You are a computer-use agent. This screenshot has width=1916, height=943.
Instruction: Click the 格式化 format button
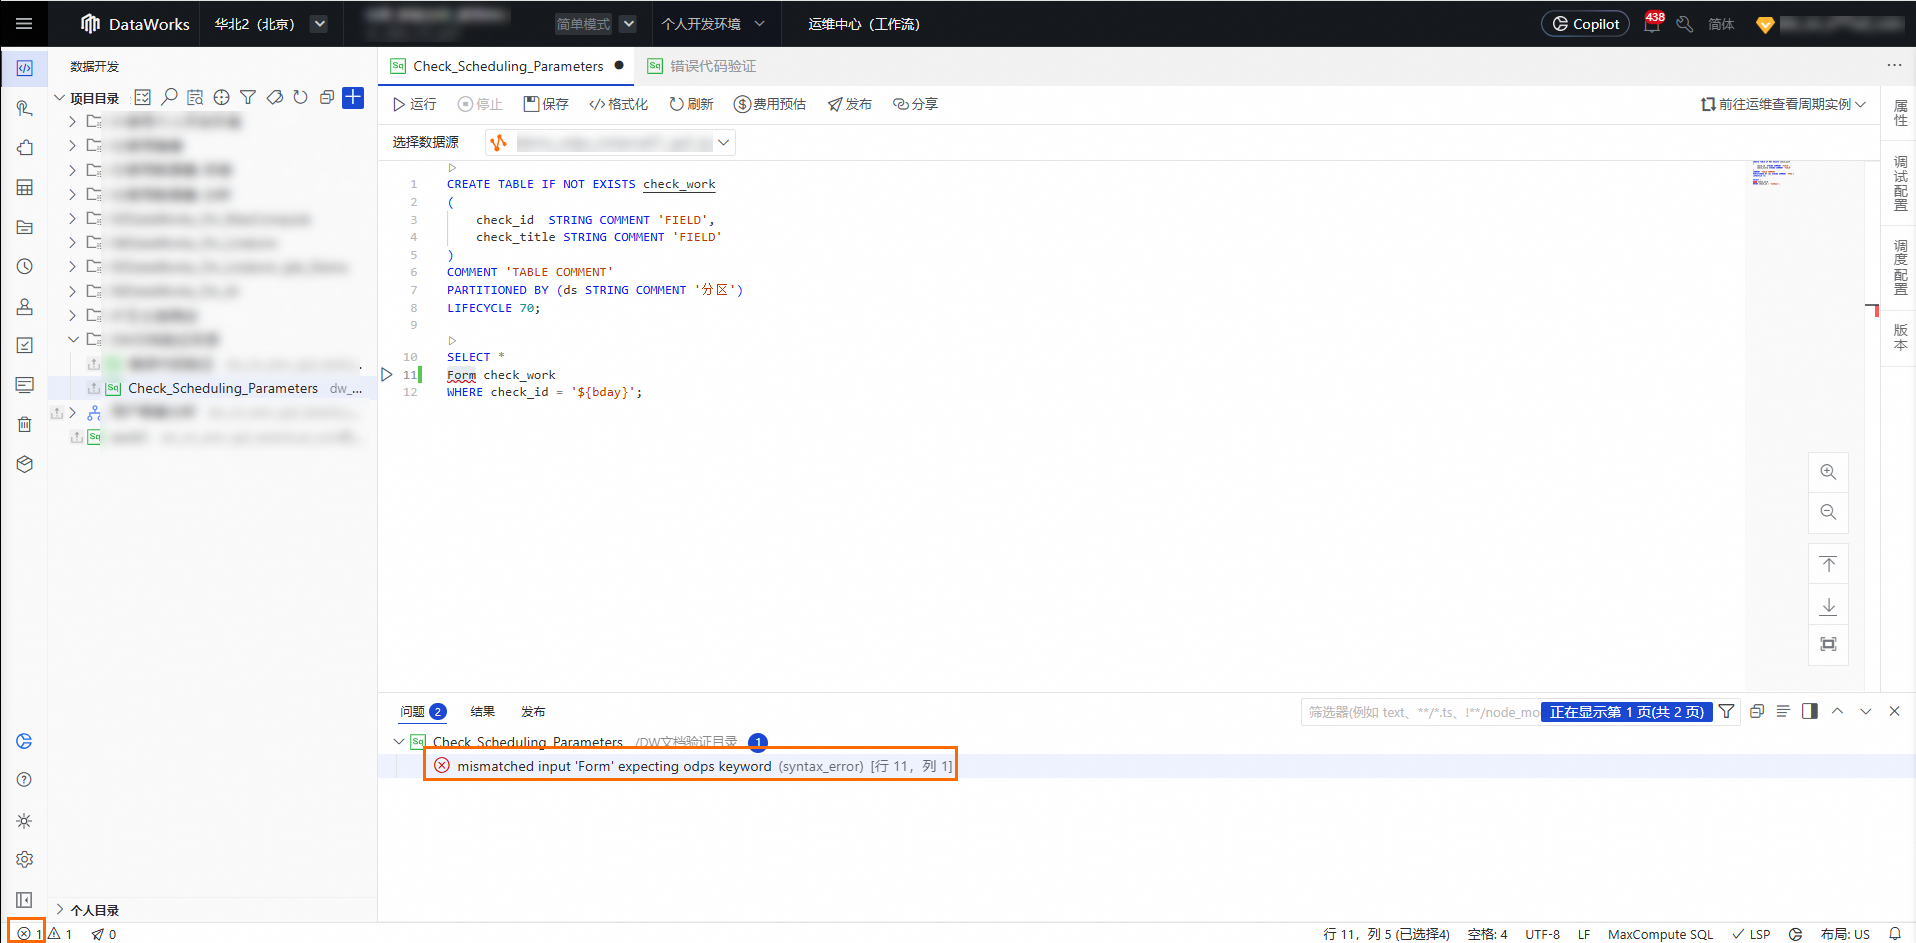pyautogui.click(x=618, y=104)
